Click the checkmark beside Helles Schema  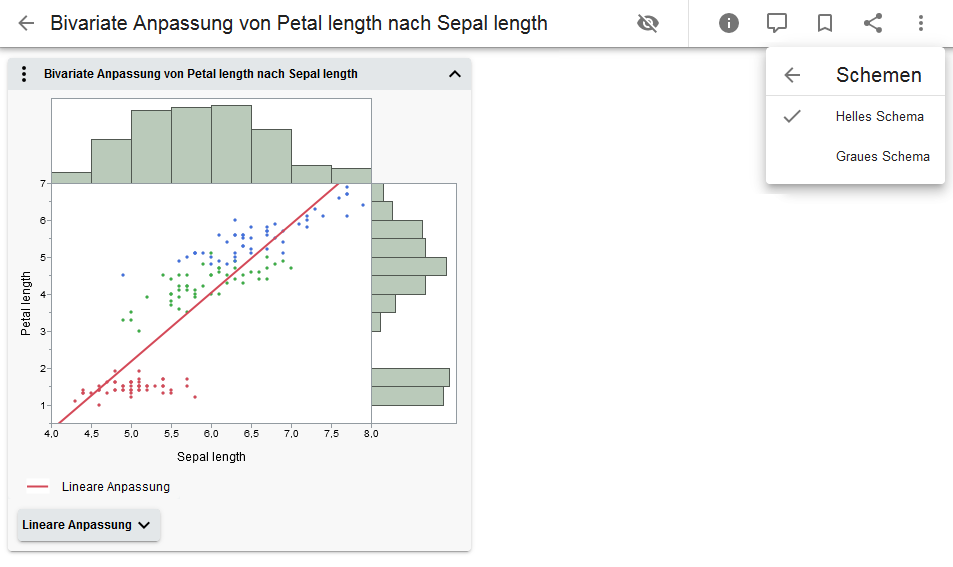coord(793,117)
